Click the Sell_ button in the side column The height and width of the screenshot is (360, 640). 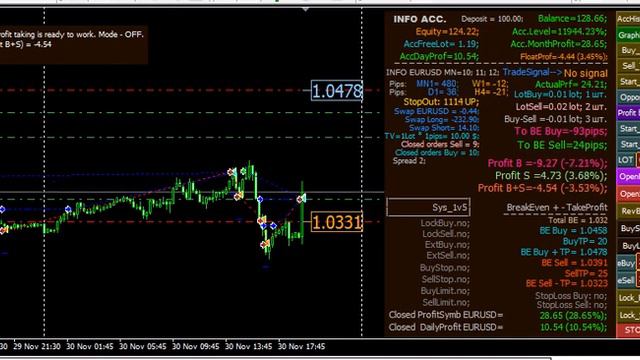click(x=628, y=66)
